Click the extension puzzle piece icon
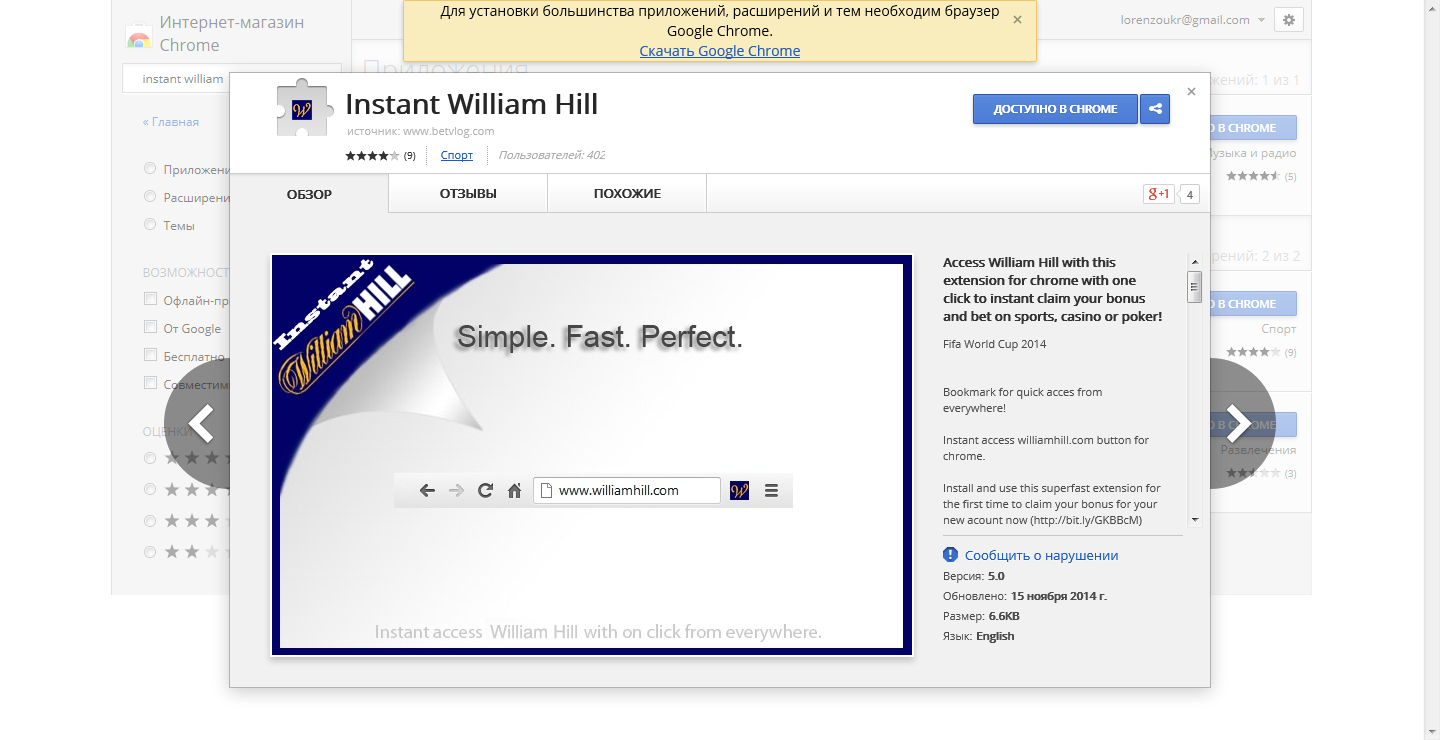 304,107
